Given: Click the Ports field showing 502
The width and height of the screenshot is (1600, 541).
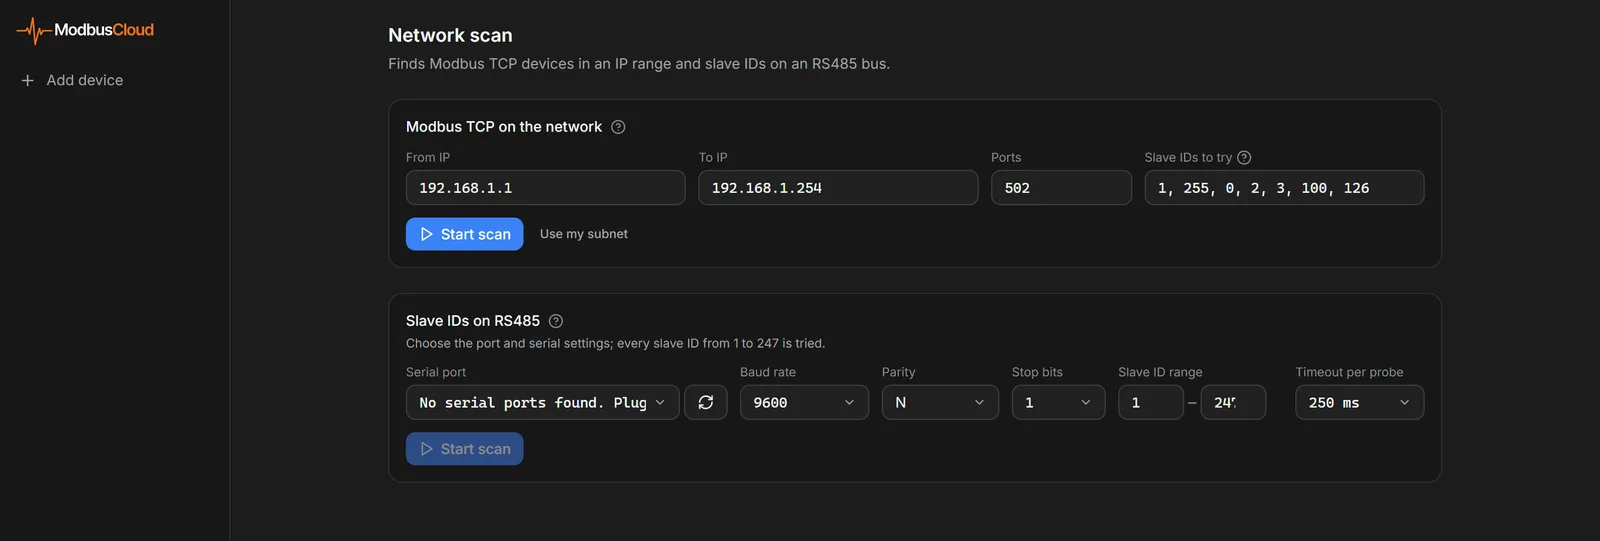Looking at the screenshot, I should coord(1061,188).
